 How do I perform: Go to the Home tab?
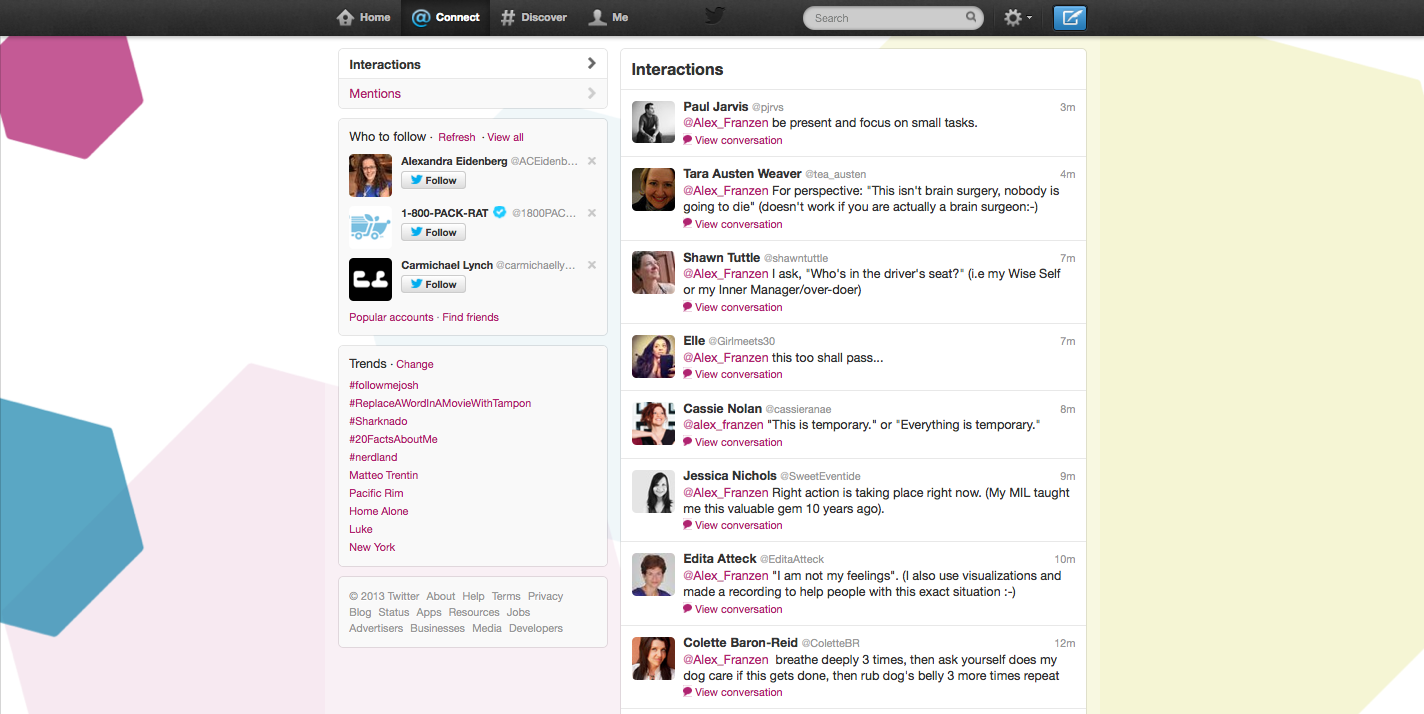(364, 17)
